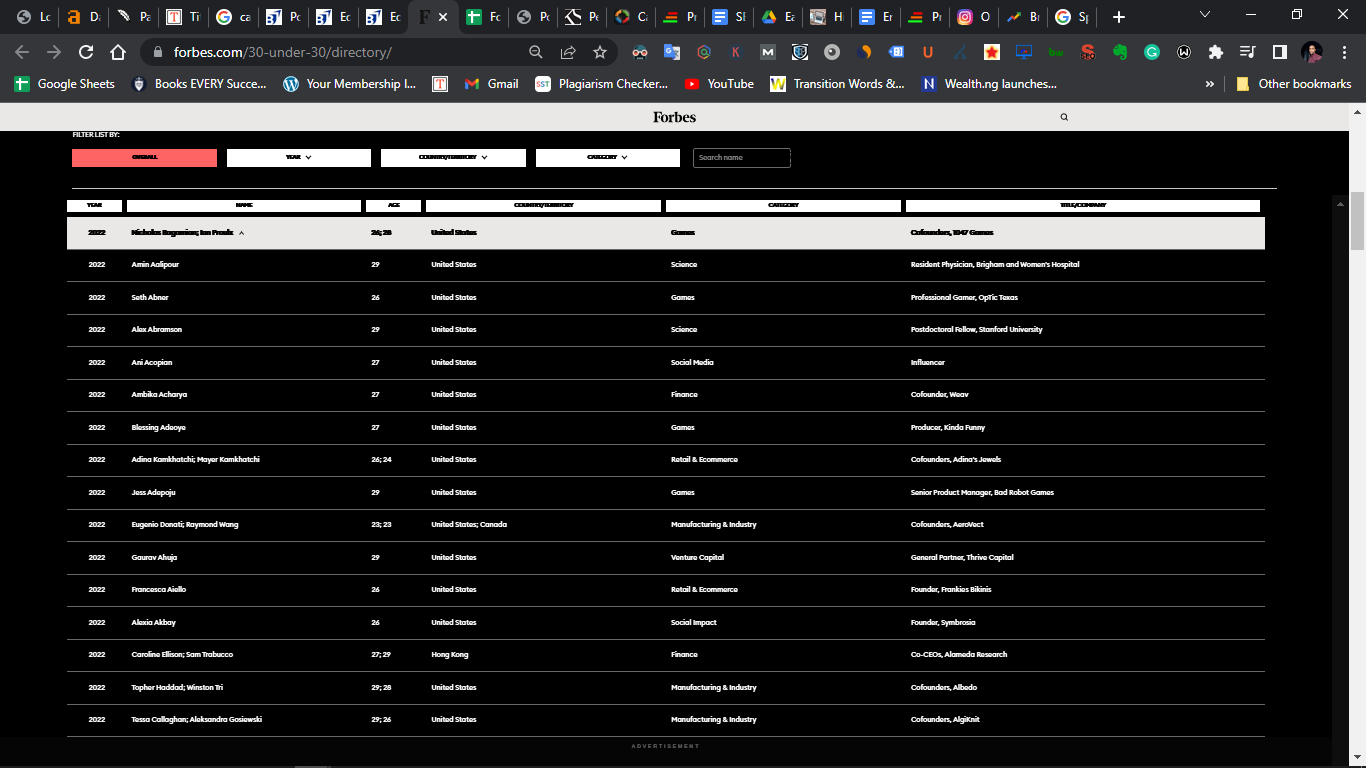Bookmark this page using the star icon
1366x768 pixels.
point(600,52)
